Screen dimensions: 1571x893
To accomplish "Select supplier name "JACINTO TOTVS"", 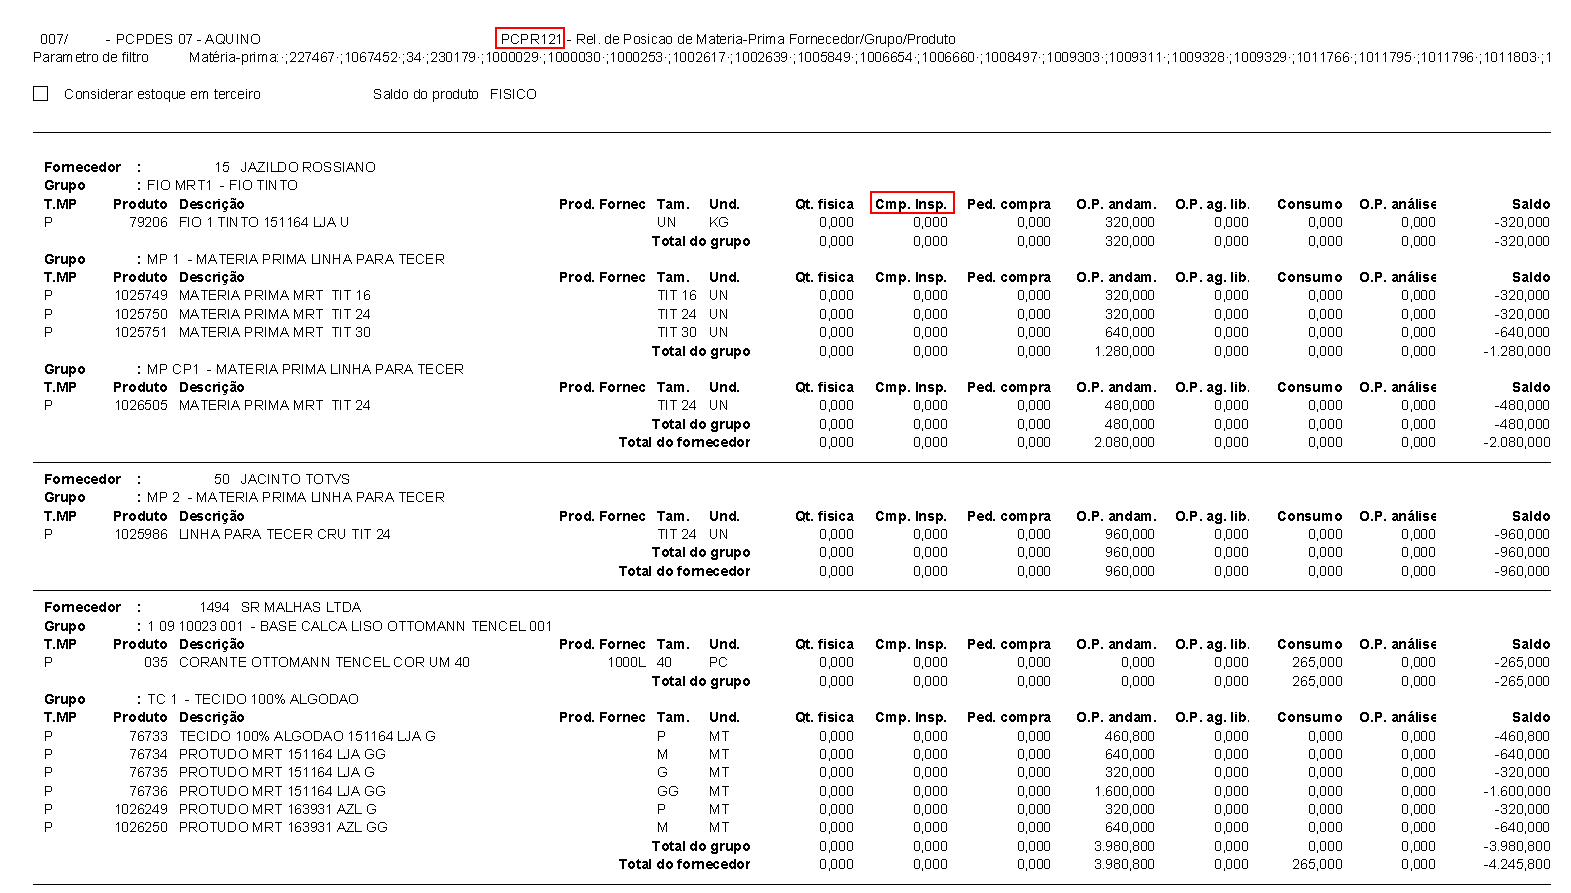I will (295, 479).
